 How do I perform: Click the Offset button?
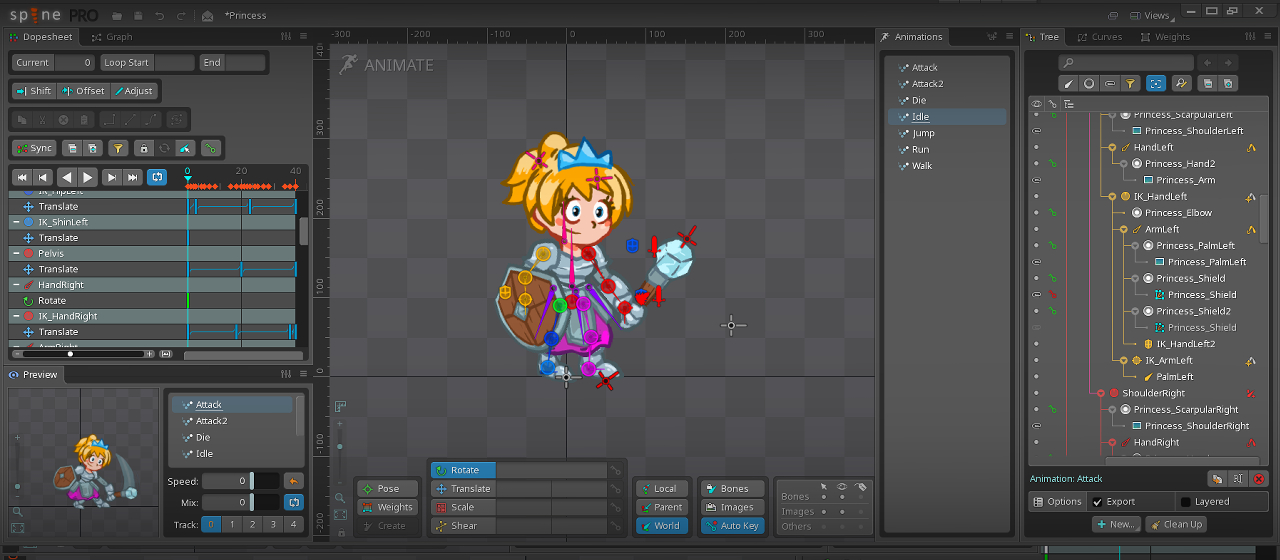(83, 91)
